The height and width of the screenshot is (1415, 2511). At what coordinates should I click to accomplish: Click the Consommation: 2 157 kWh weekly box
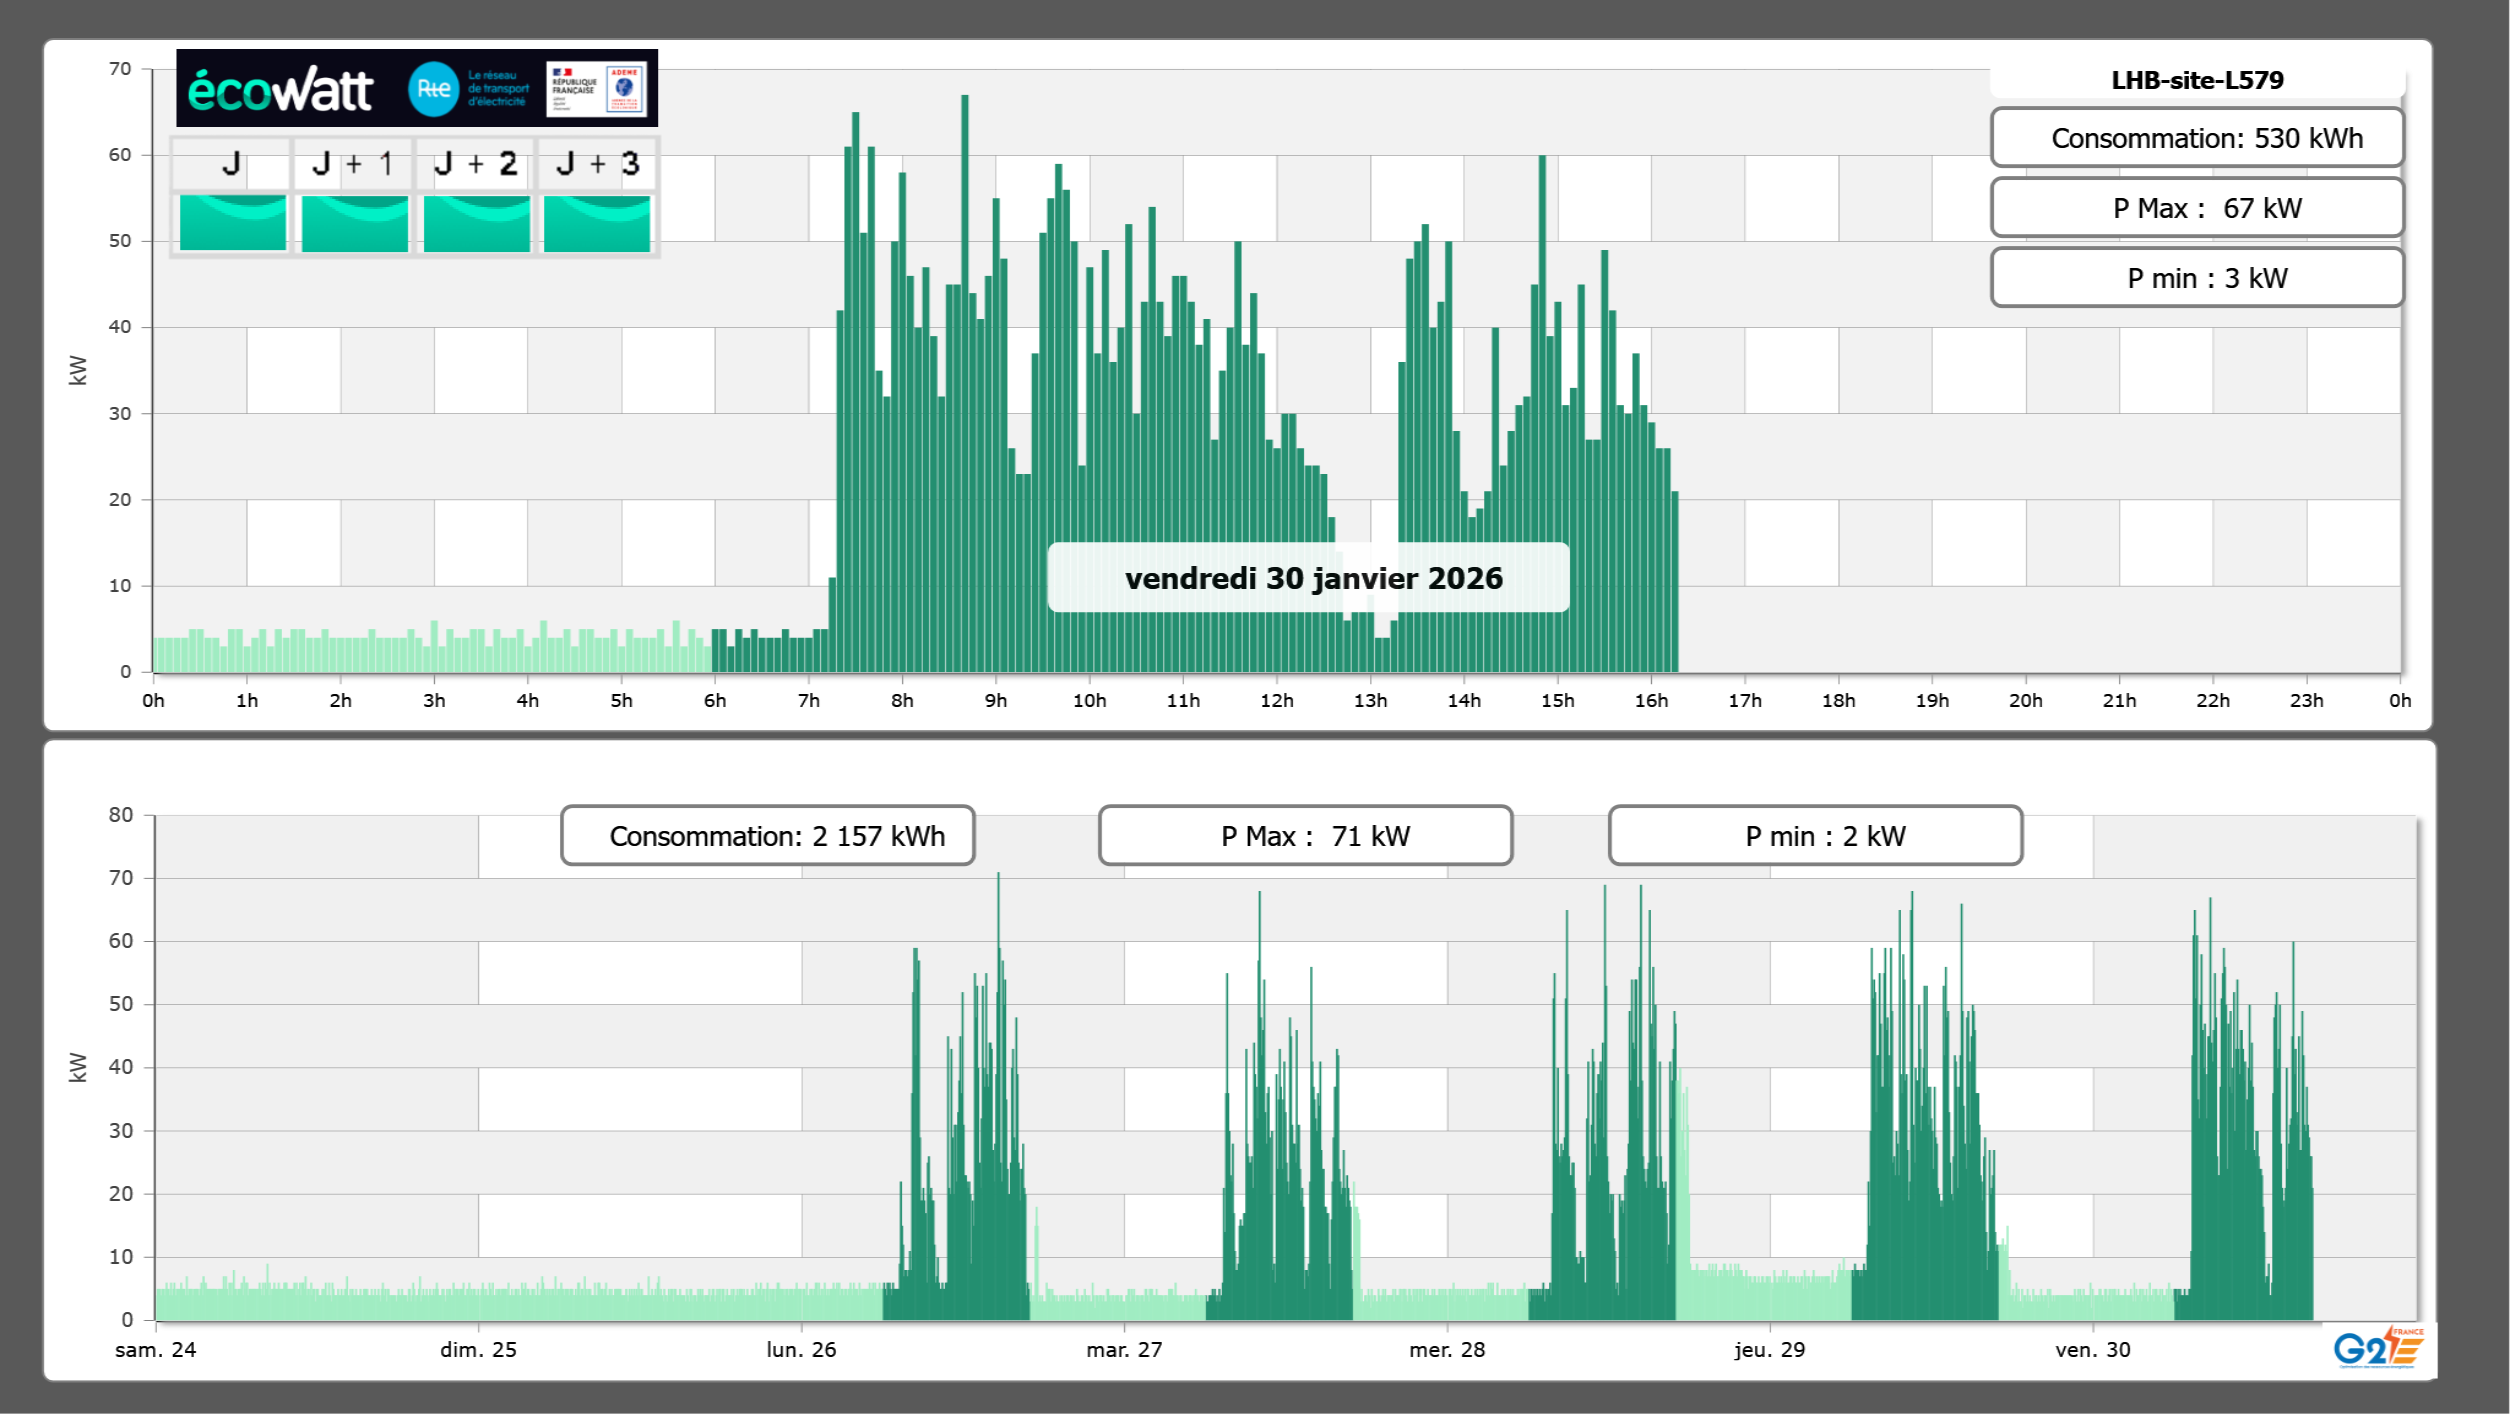(x=768, y=836)
